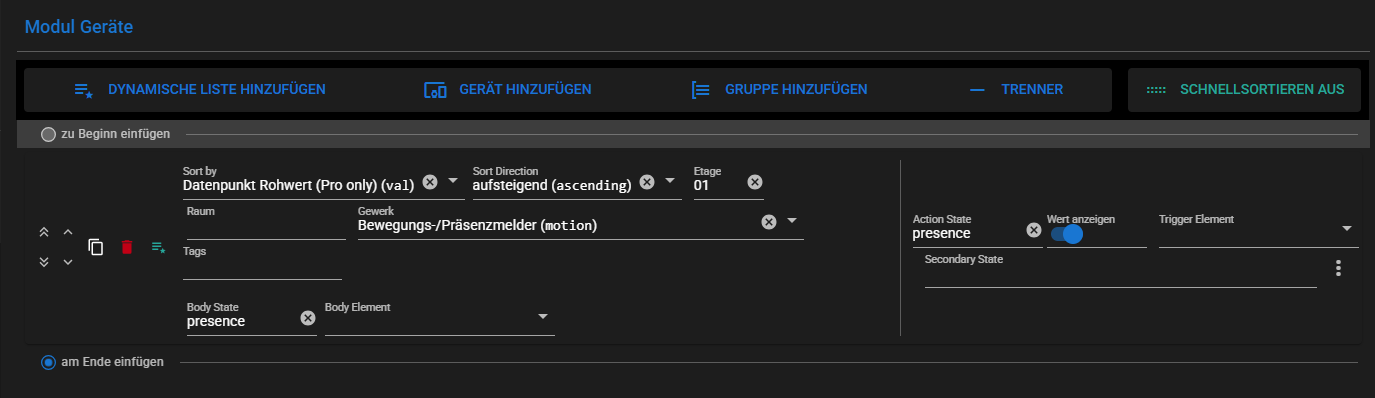Select zu Beginn einfügen radio option

[x=48, y=133]
